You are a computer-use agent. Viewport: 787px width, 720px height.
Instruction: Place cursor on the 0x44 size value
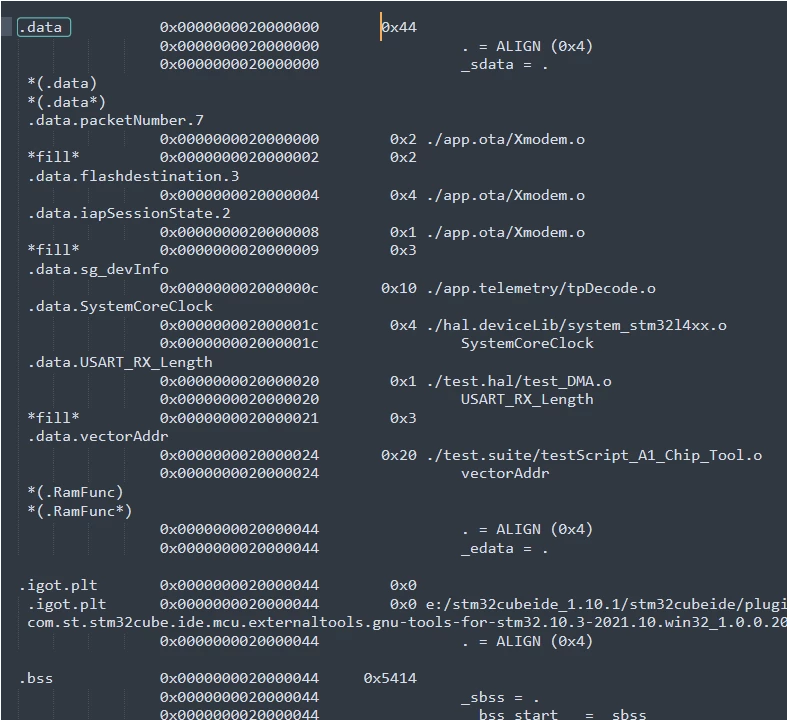(400, 27)
